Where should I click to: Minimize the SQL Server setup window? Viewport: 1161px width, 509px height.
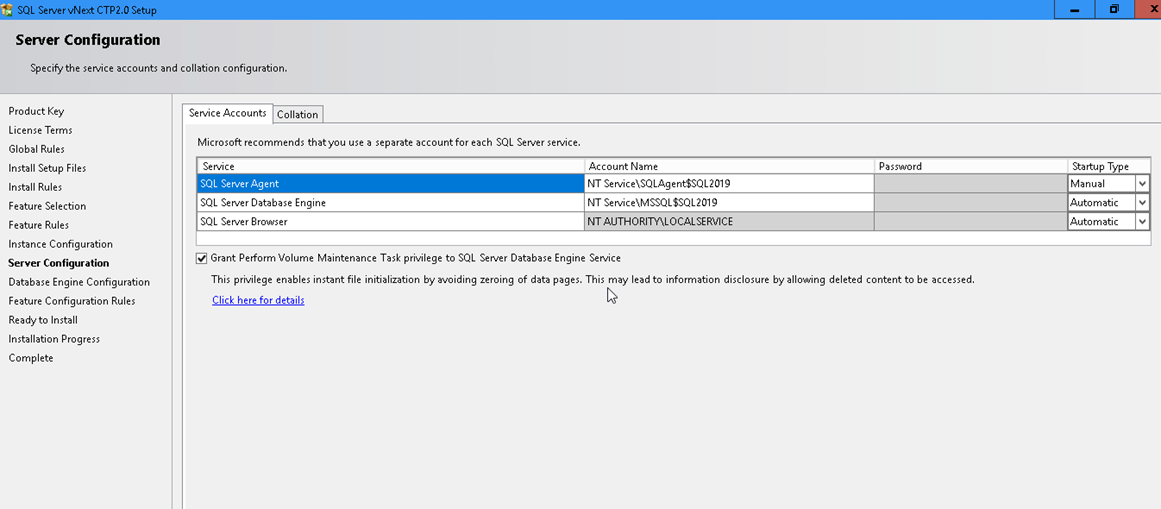1074,10
